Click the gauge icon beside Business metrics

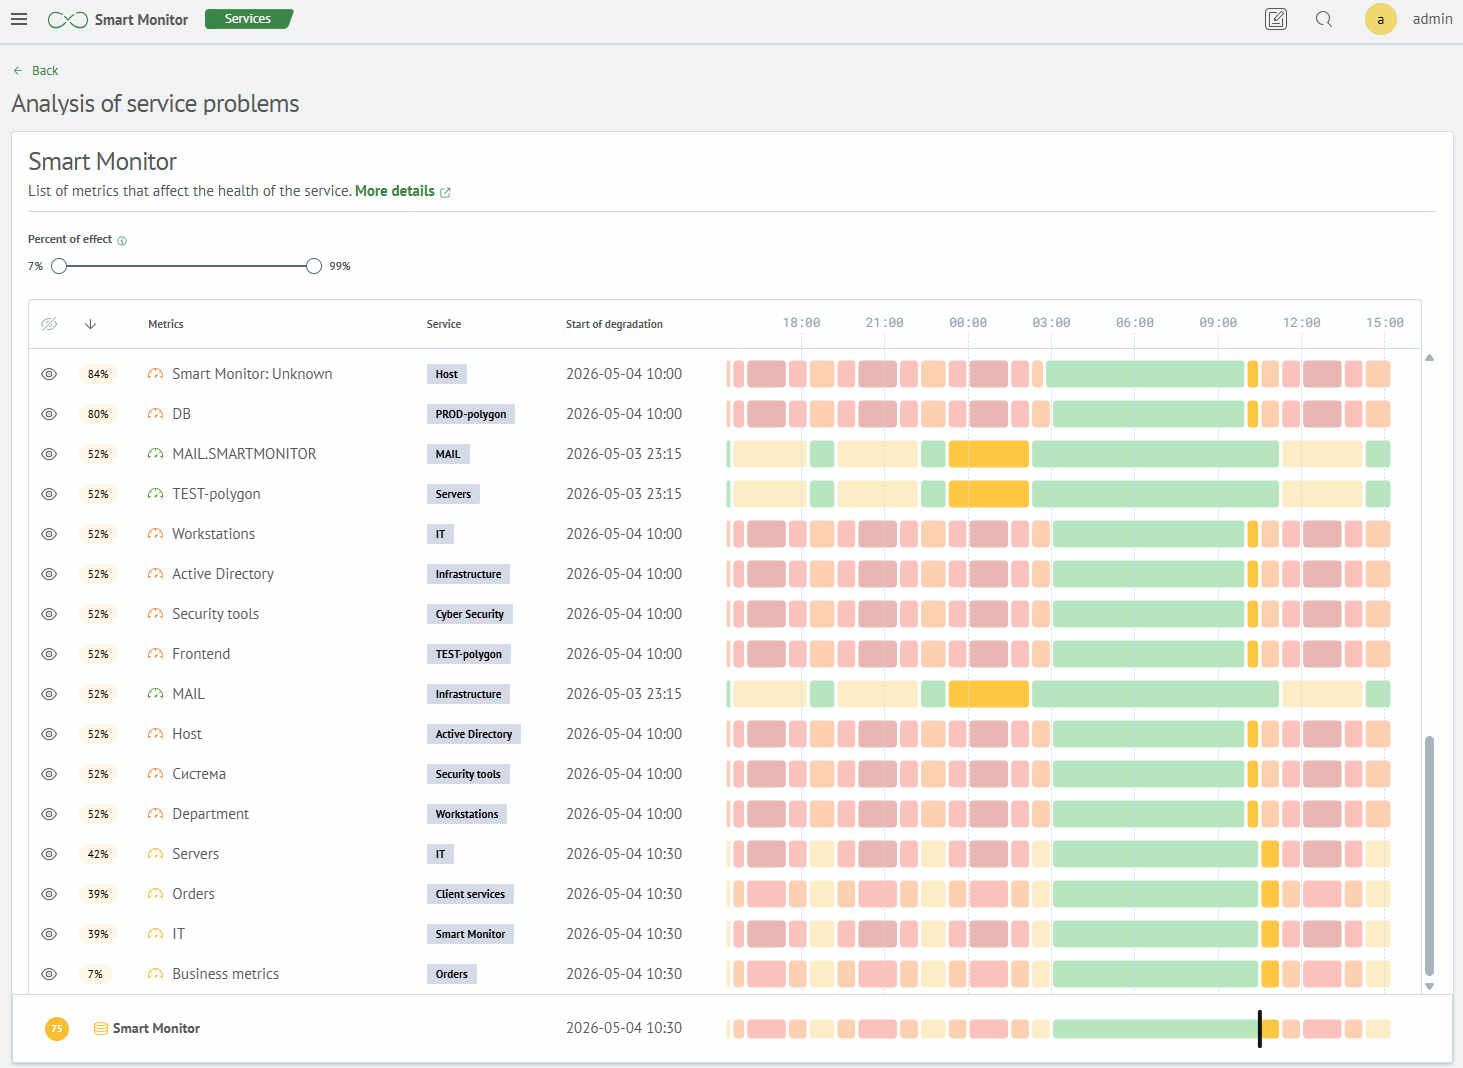point(155,974)
